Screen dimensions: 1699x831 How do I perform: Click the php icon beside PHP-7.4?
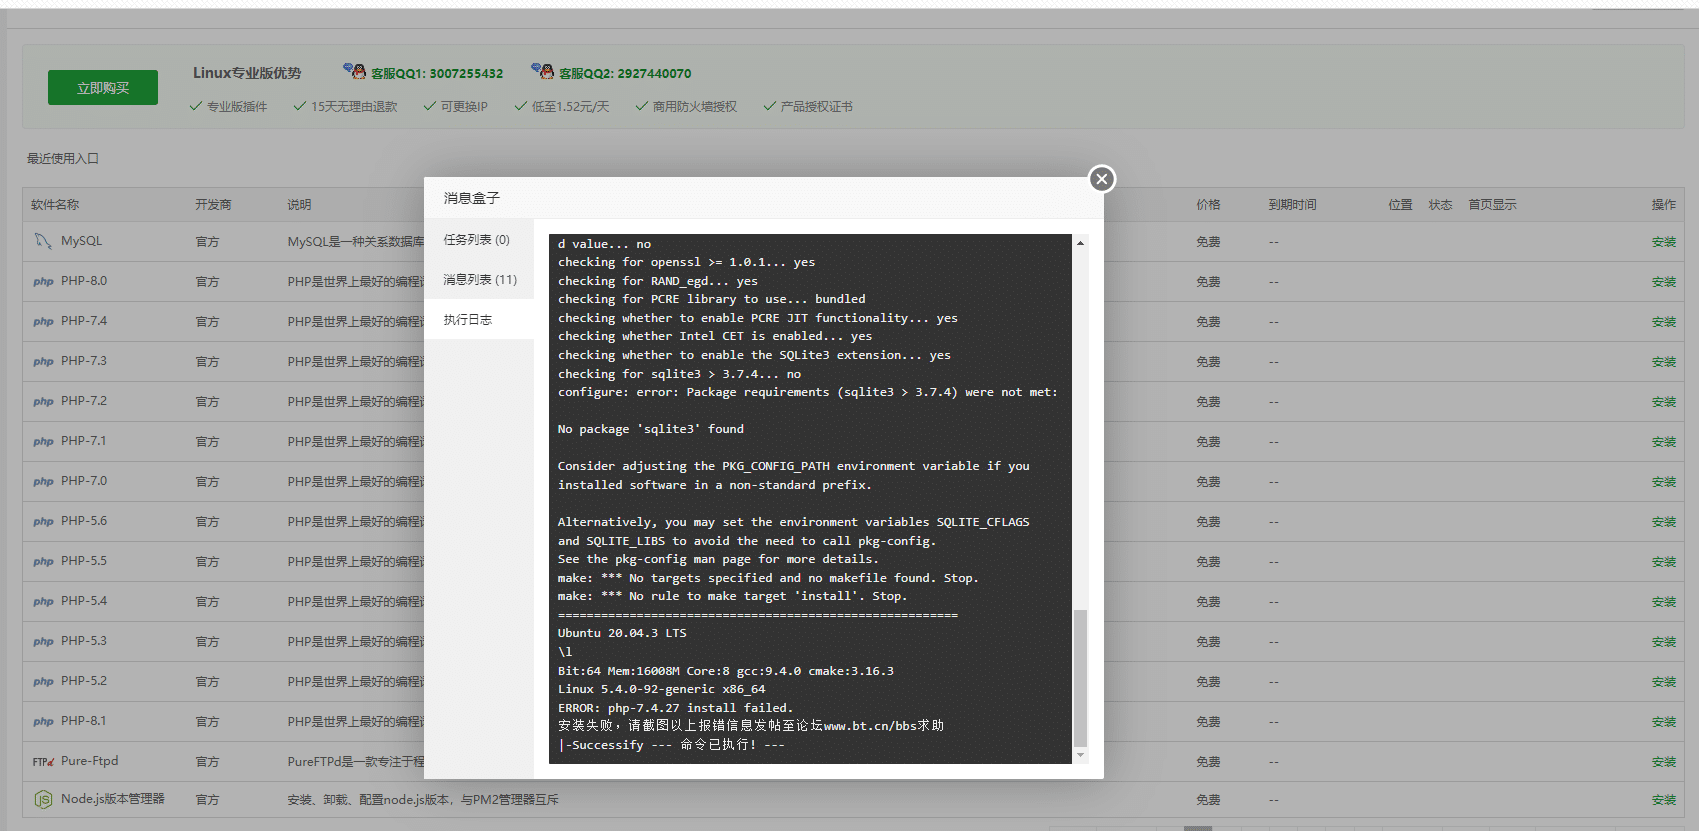43,322
